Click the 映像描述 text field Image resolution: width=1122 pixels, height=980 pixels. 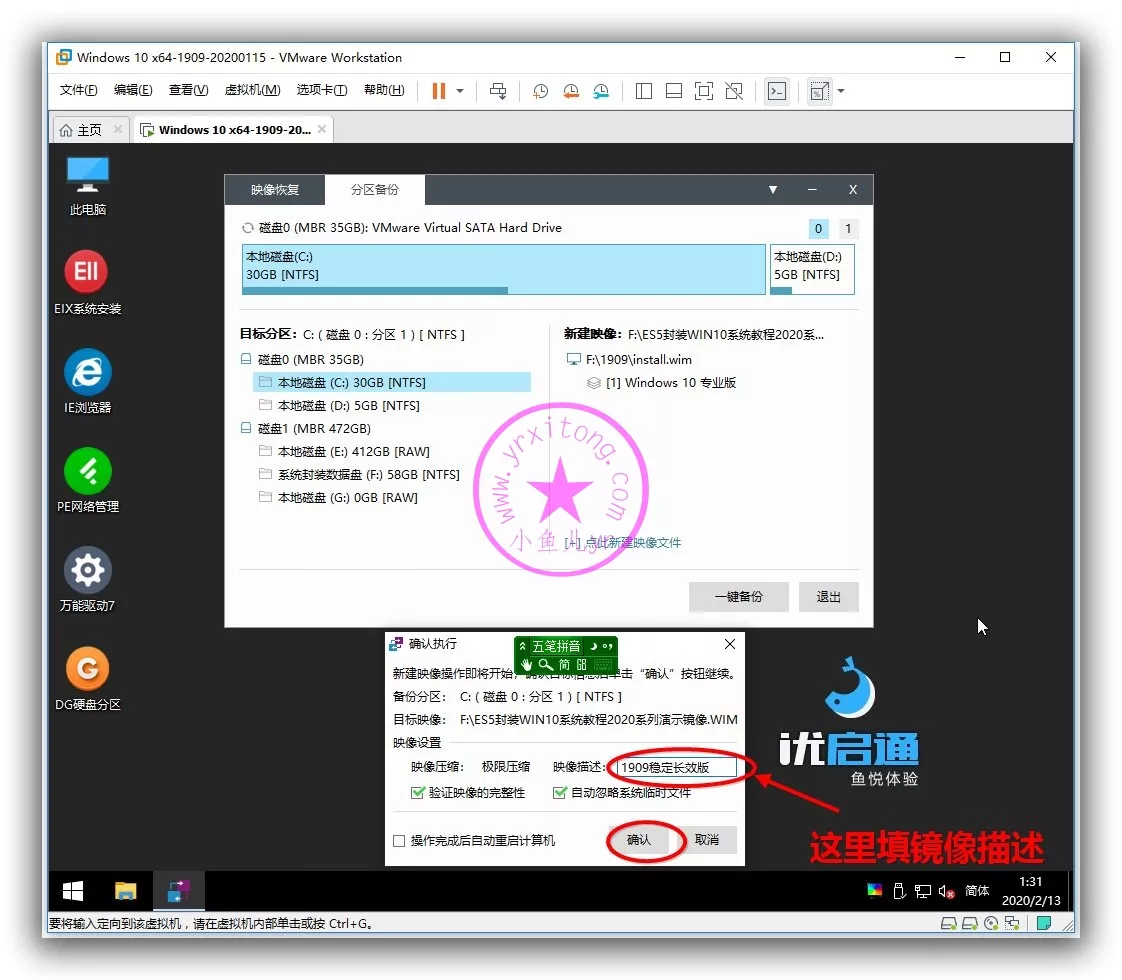click(x=676, y=768)
